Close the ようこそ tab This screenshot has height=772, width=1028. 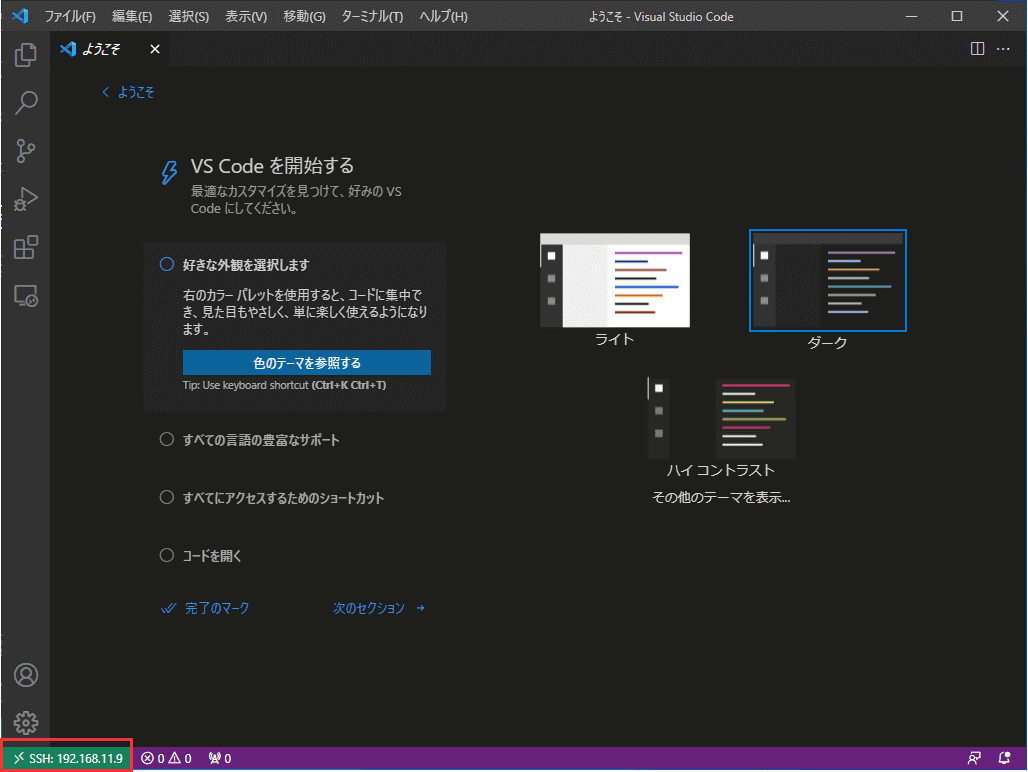(155, 49)
